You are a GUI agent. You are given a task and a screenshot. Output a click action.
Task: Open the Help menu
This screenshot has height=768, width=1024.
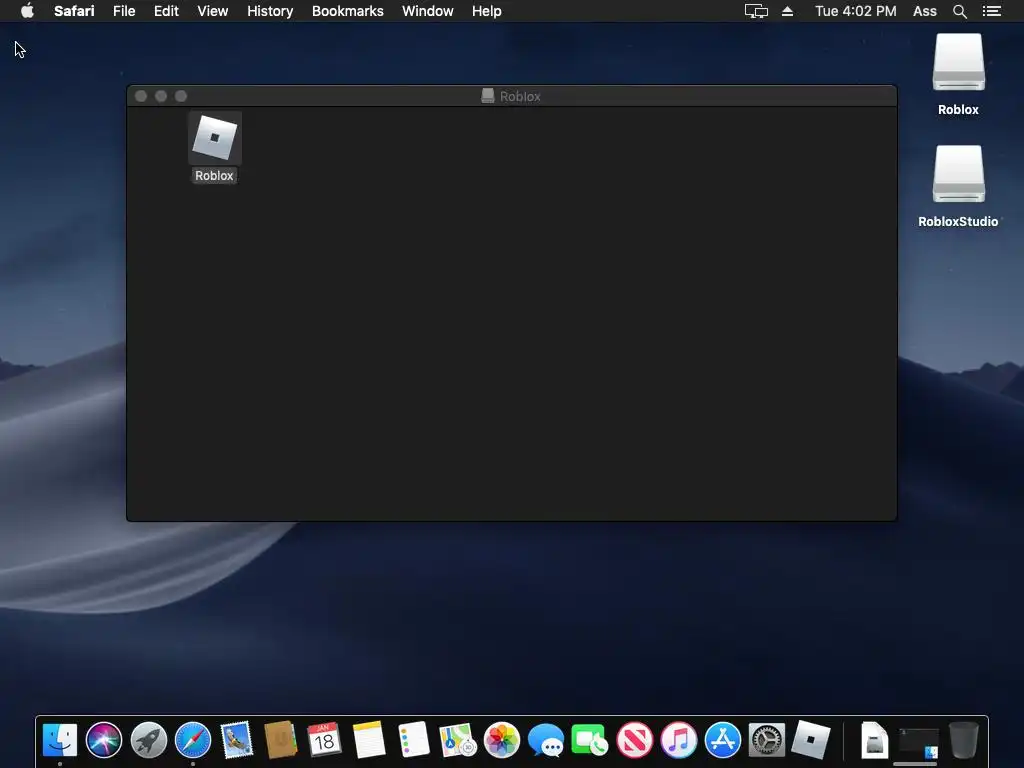coord(487,11)
